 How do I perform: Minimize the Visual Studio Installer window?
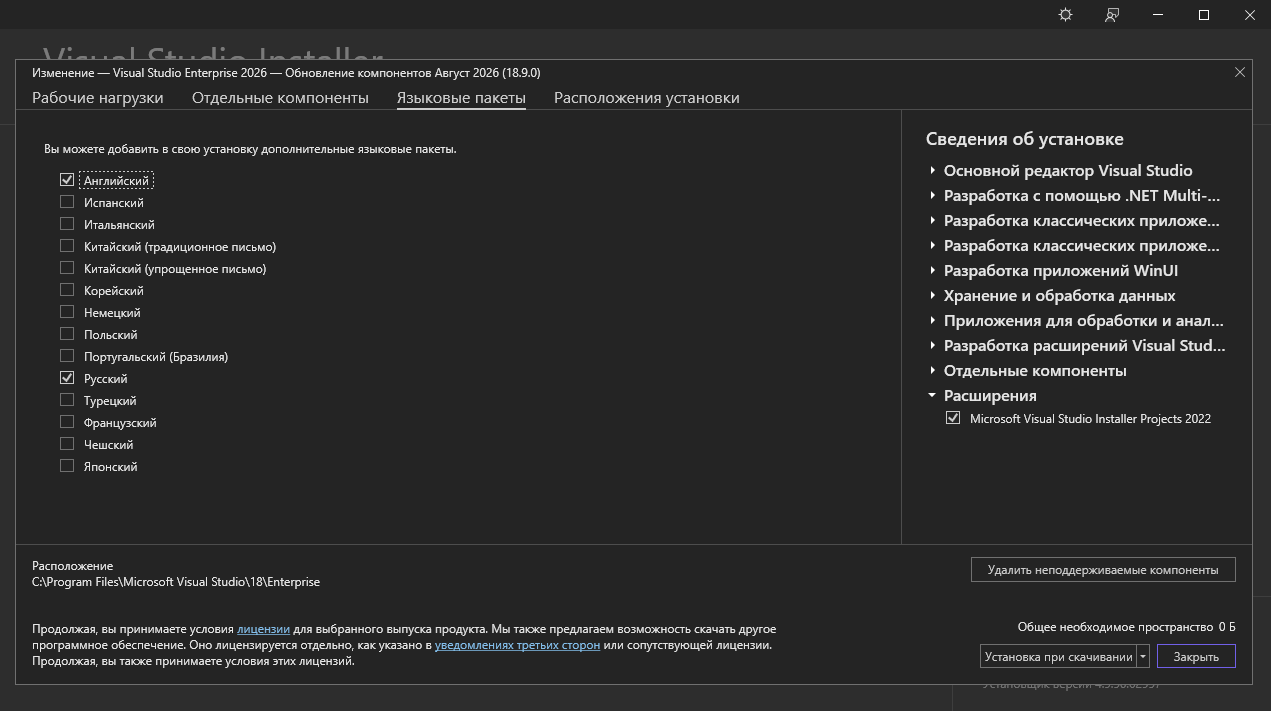pyautogui.click(x=1158, y=15)
